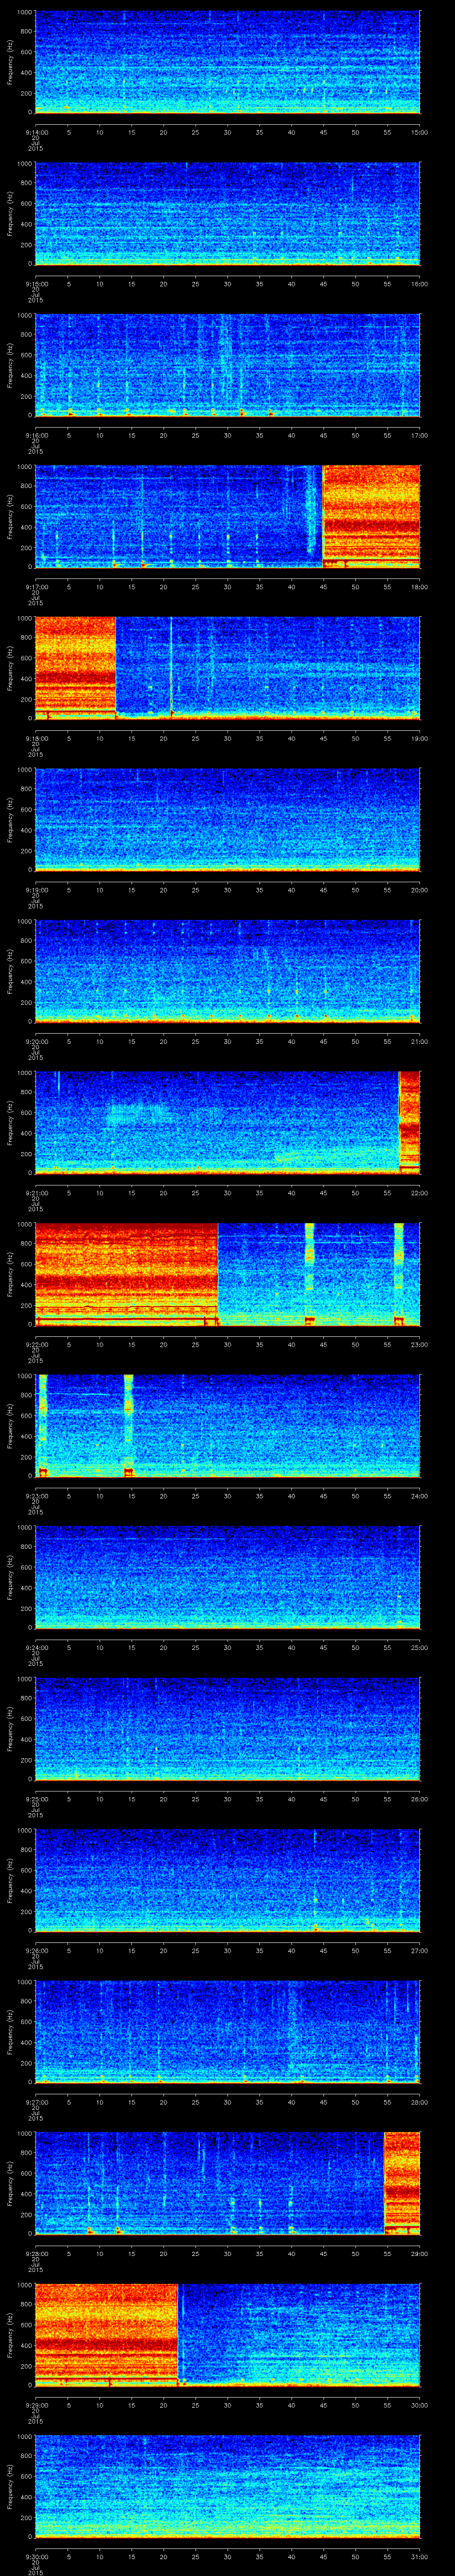
Task: Choose the '9:28:00' start time label
Action: pyautogui.click(x=35, y=2253)
